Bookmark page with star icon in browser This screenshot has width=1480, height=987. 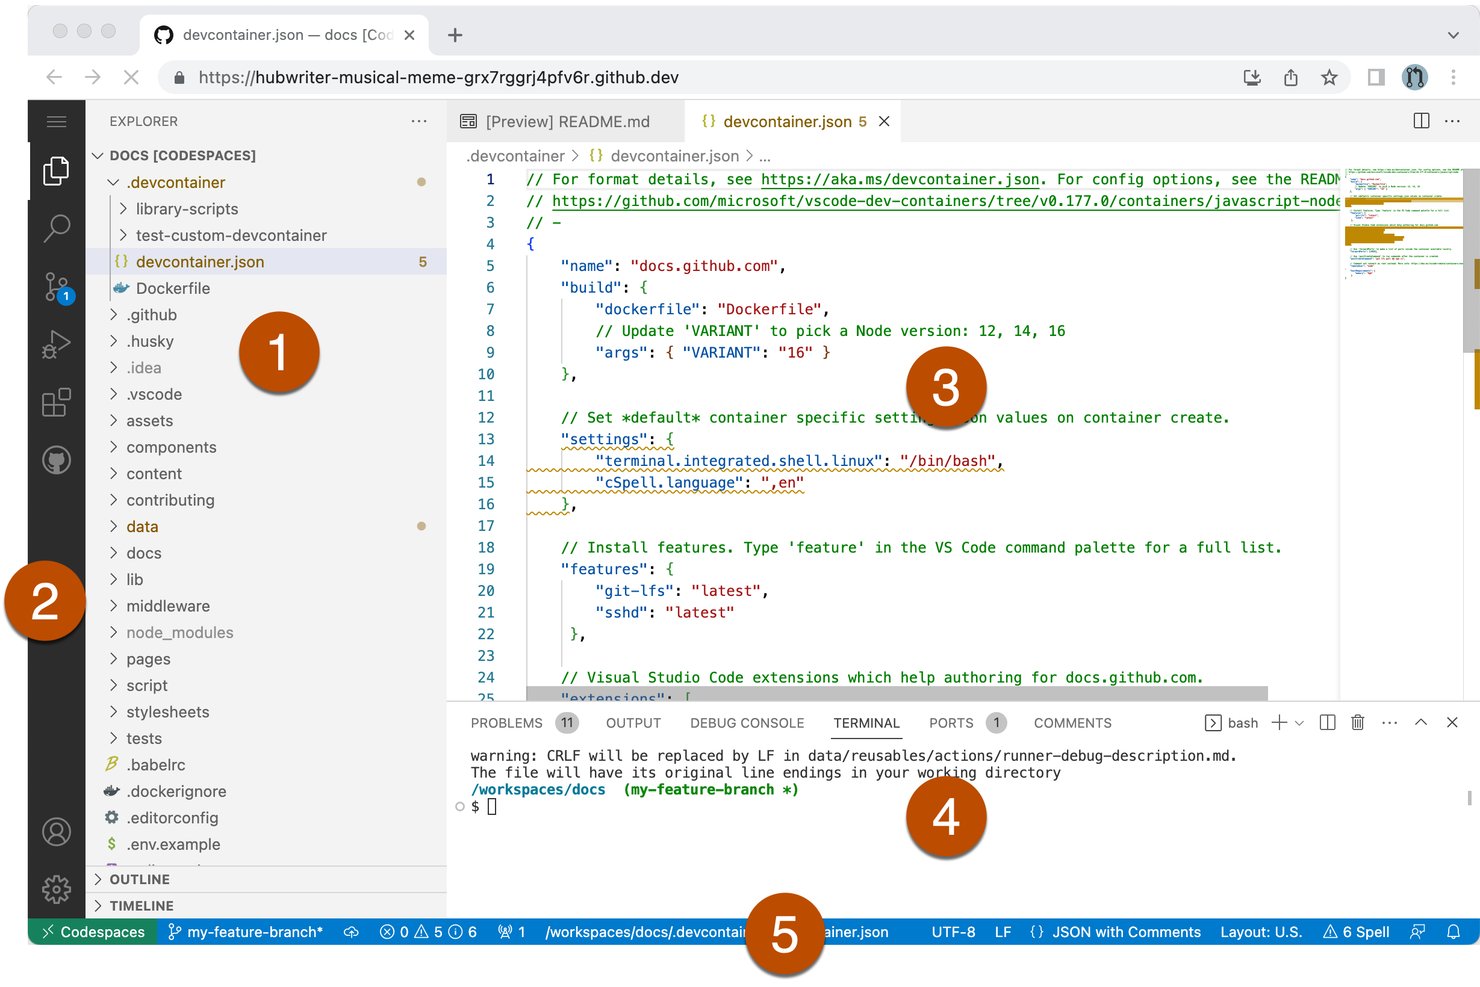coord(1329,77)
